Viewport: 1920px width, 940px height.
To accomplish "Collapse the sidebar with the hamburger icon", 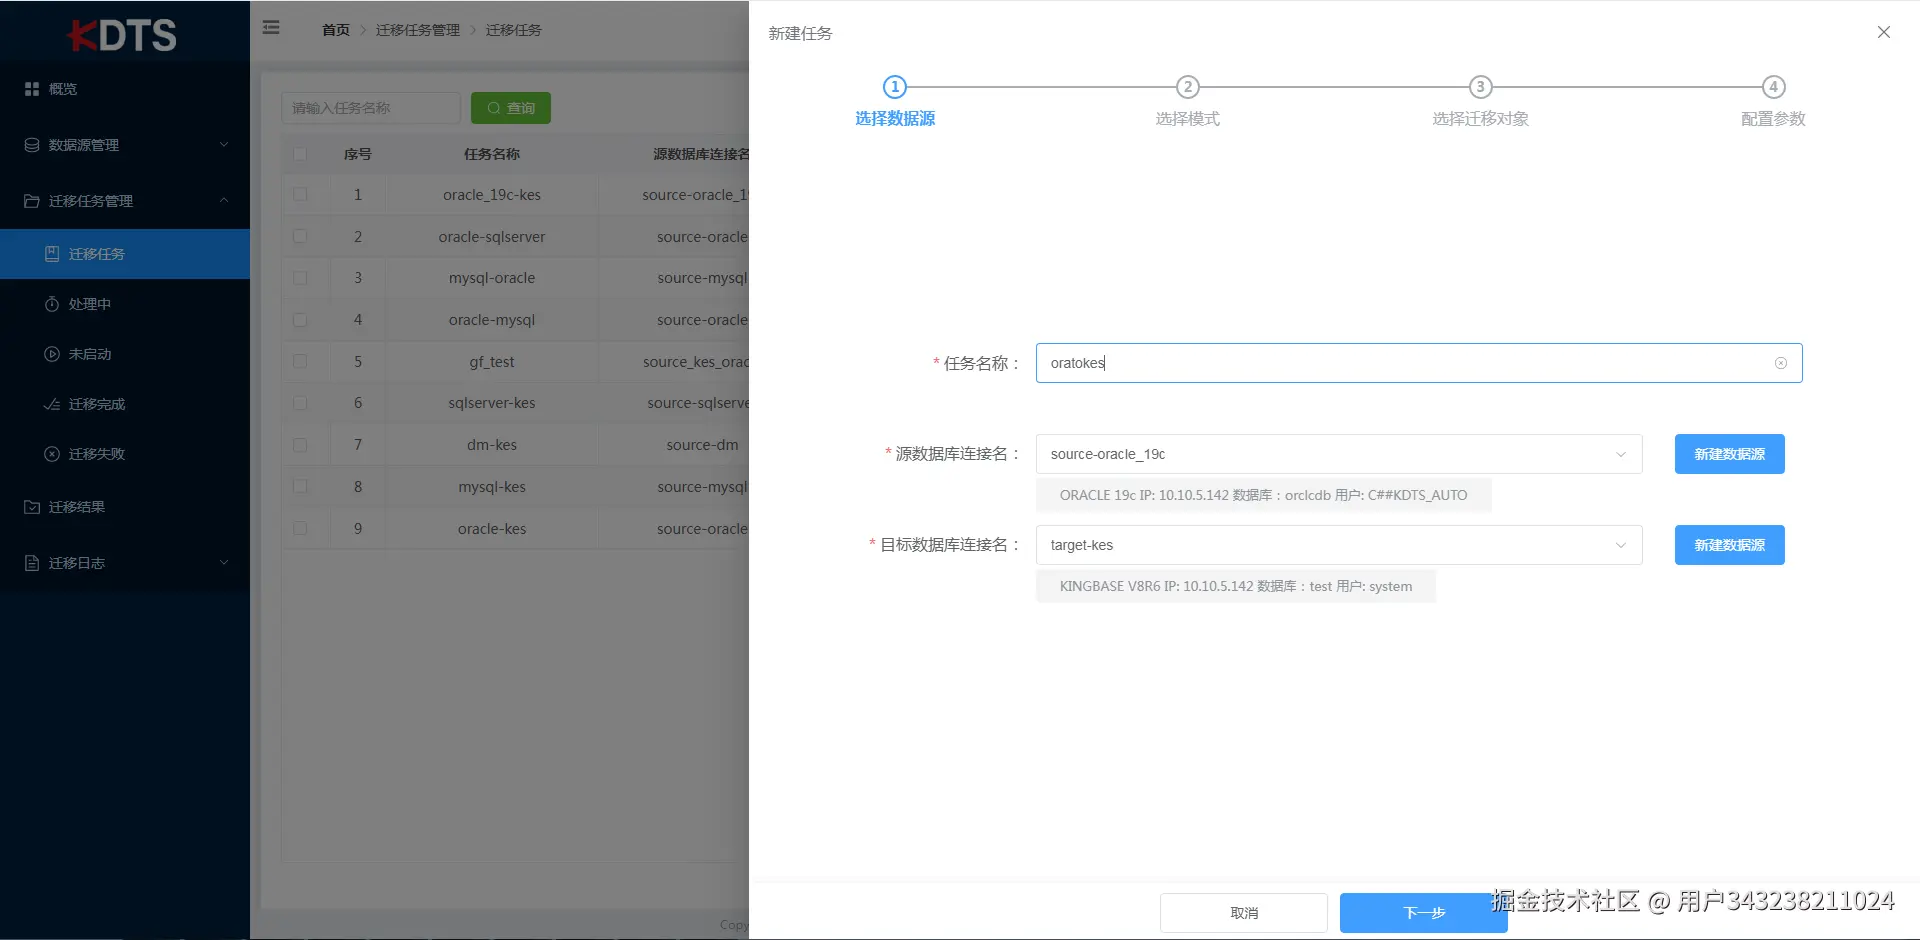I will 270,27.
